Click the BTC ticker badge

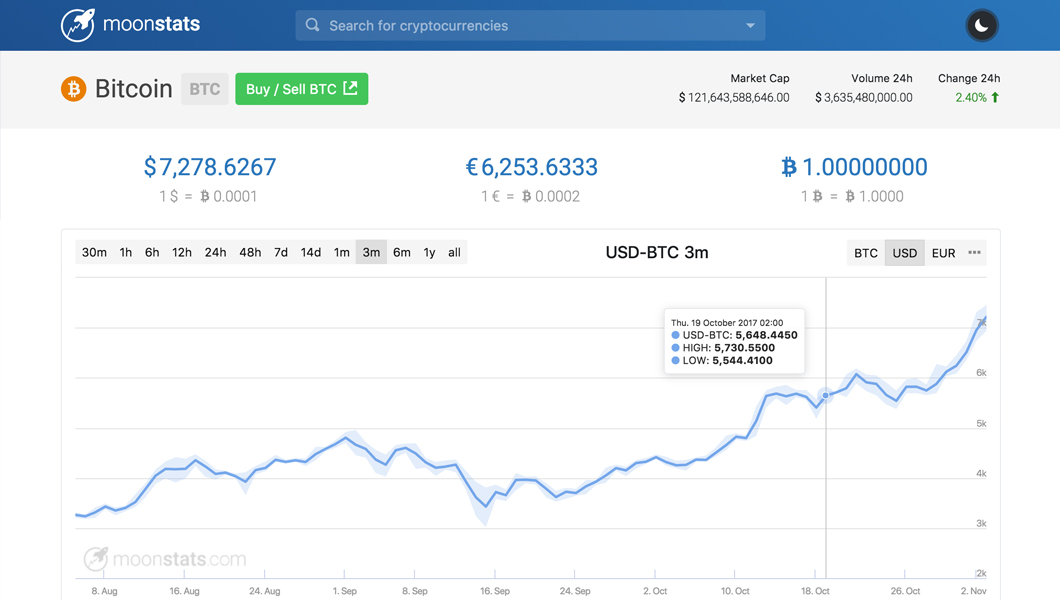[205, 89]
